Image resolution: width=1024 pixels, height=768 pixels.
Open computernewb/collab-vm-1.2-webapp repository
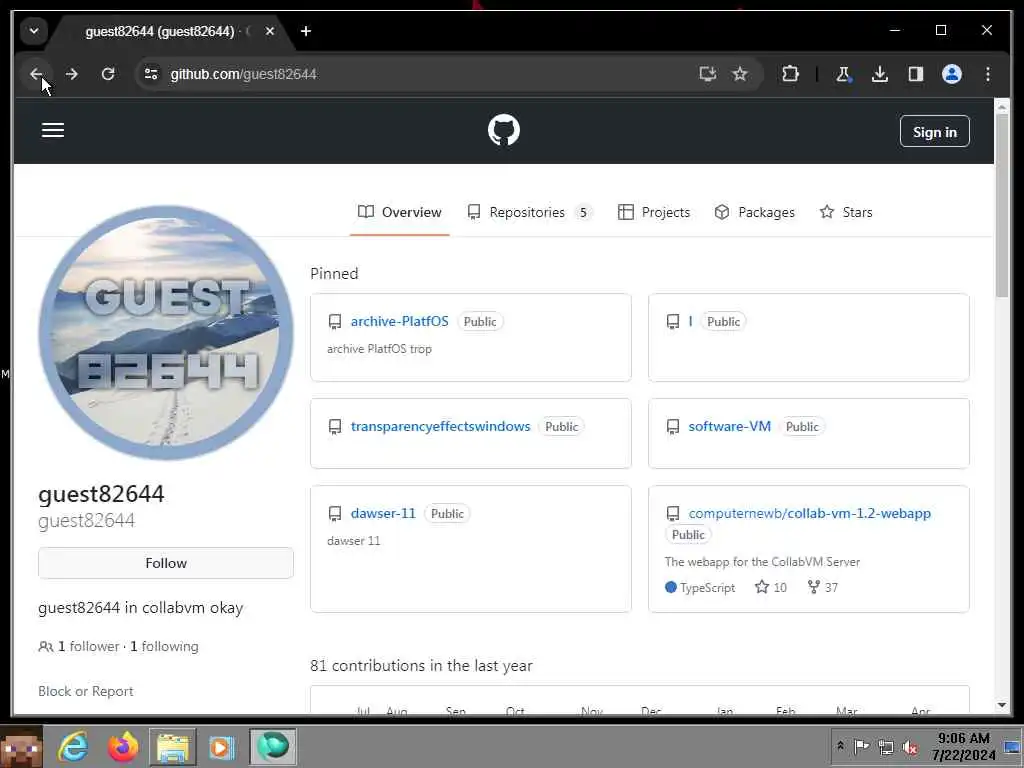coord(810,513)
